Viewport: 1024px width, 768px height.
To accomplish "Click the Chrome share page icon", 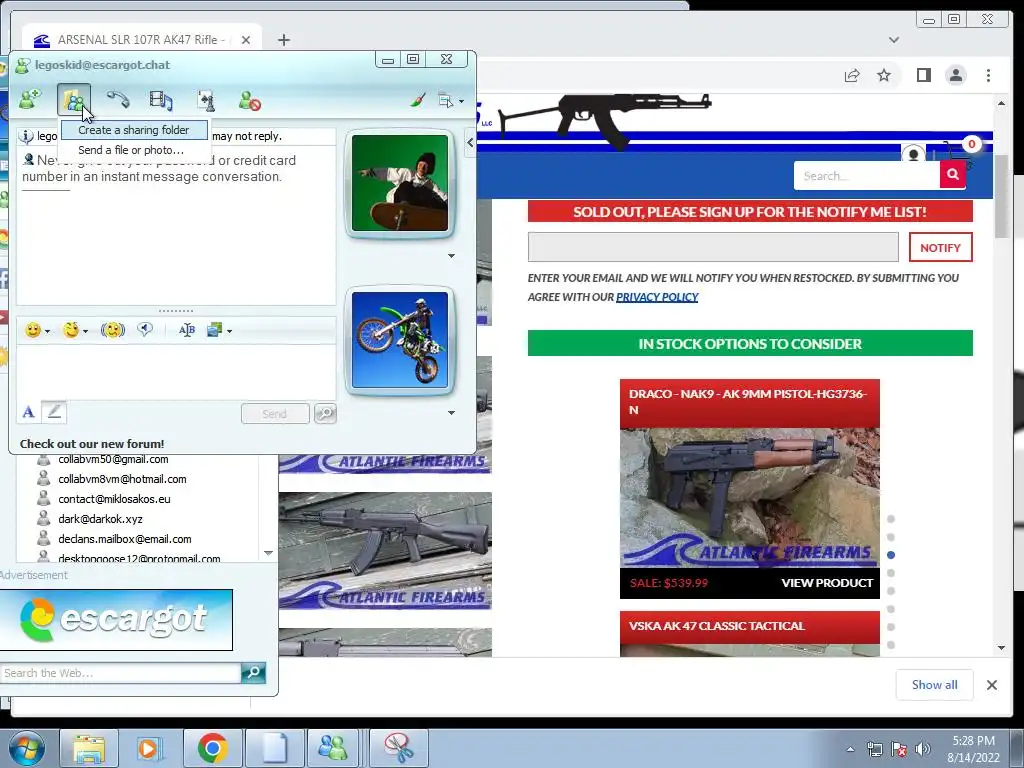I will pos(852,76).
